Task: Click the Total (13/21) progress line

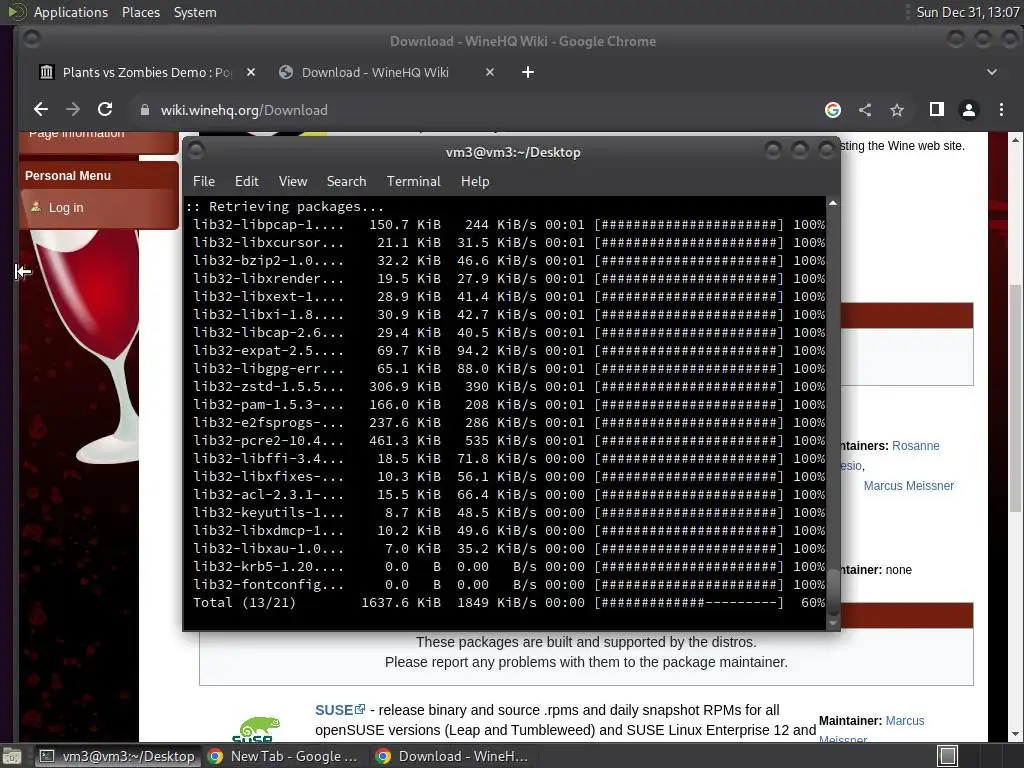Action: pyautogui.click(x=509, y=603)
